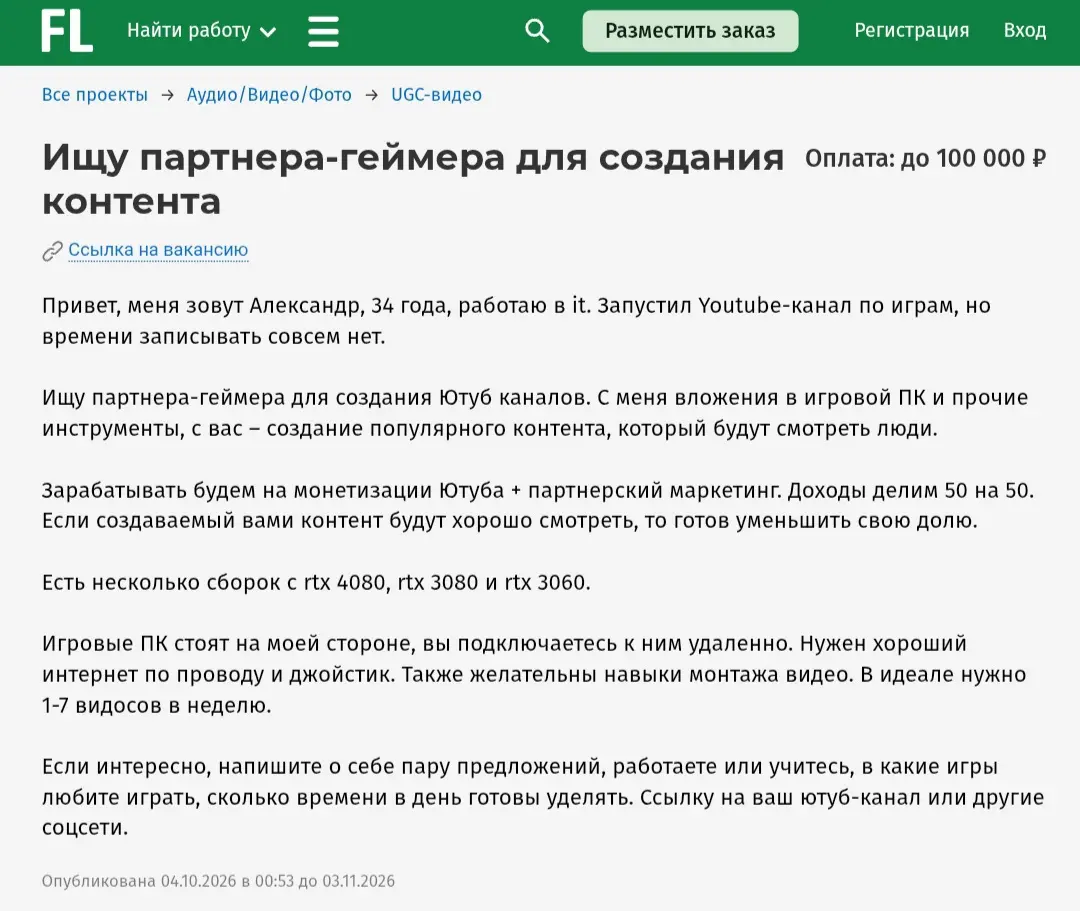Image resolution: width=1080 pixels, height=911 pixels.
Task: Open the Регистрация page
Action: pyautogui.click(x=911, y=30)
